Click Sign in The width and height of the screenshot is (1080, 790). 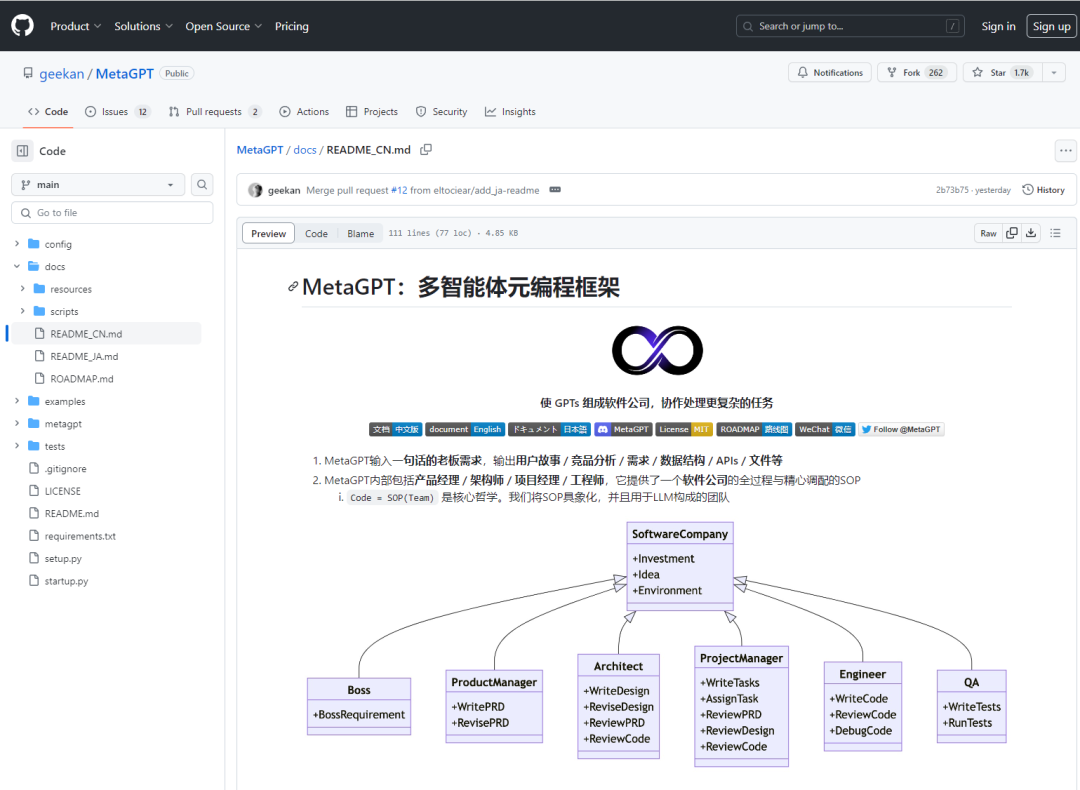(x=998, y=26)
